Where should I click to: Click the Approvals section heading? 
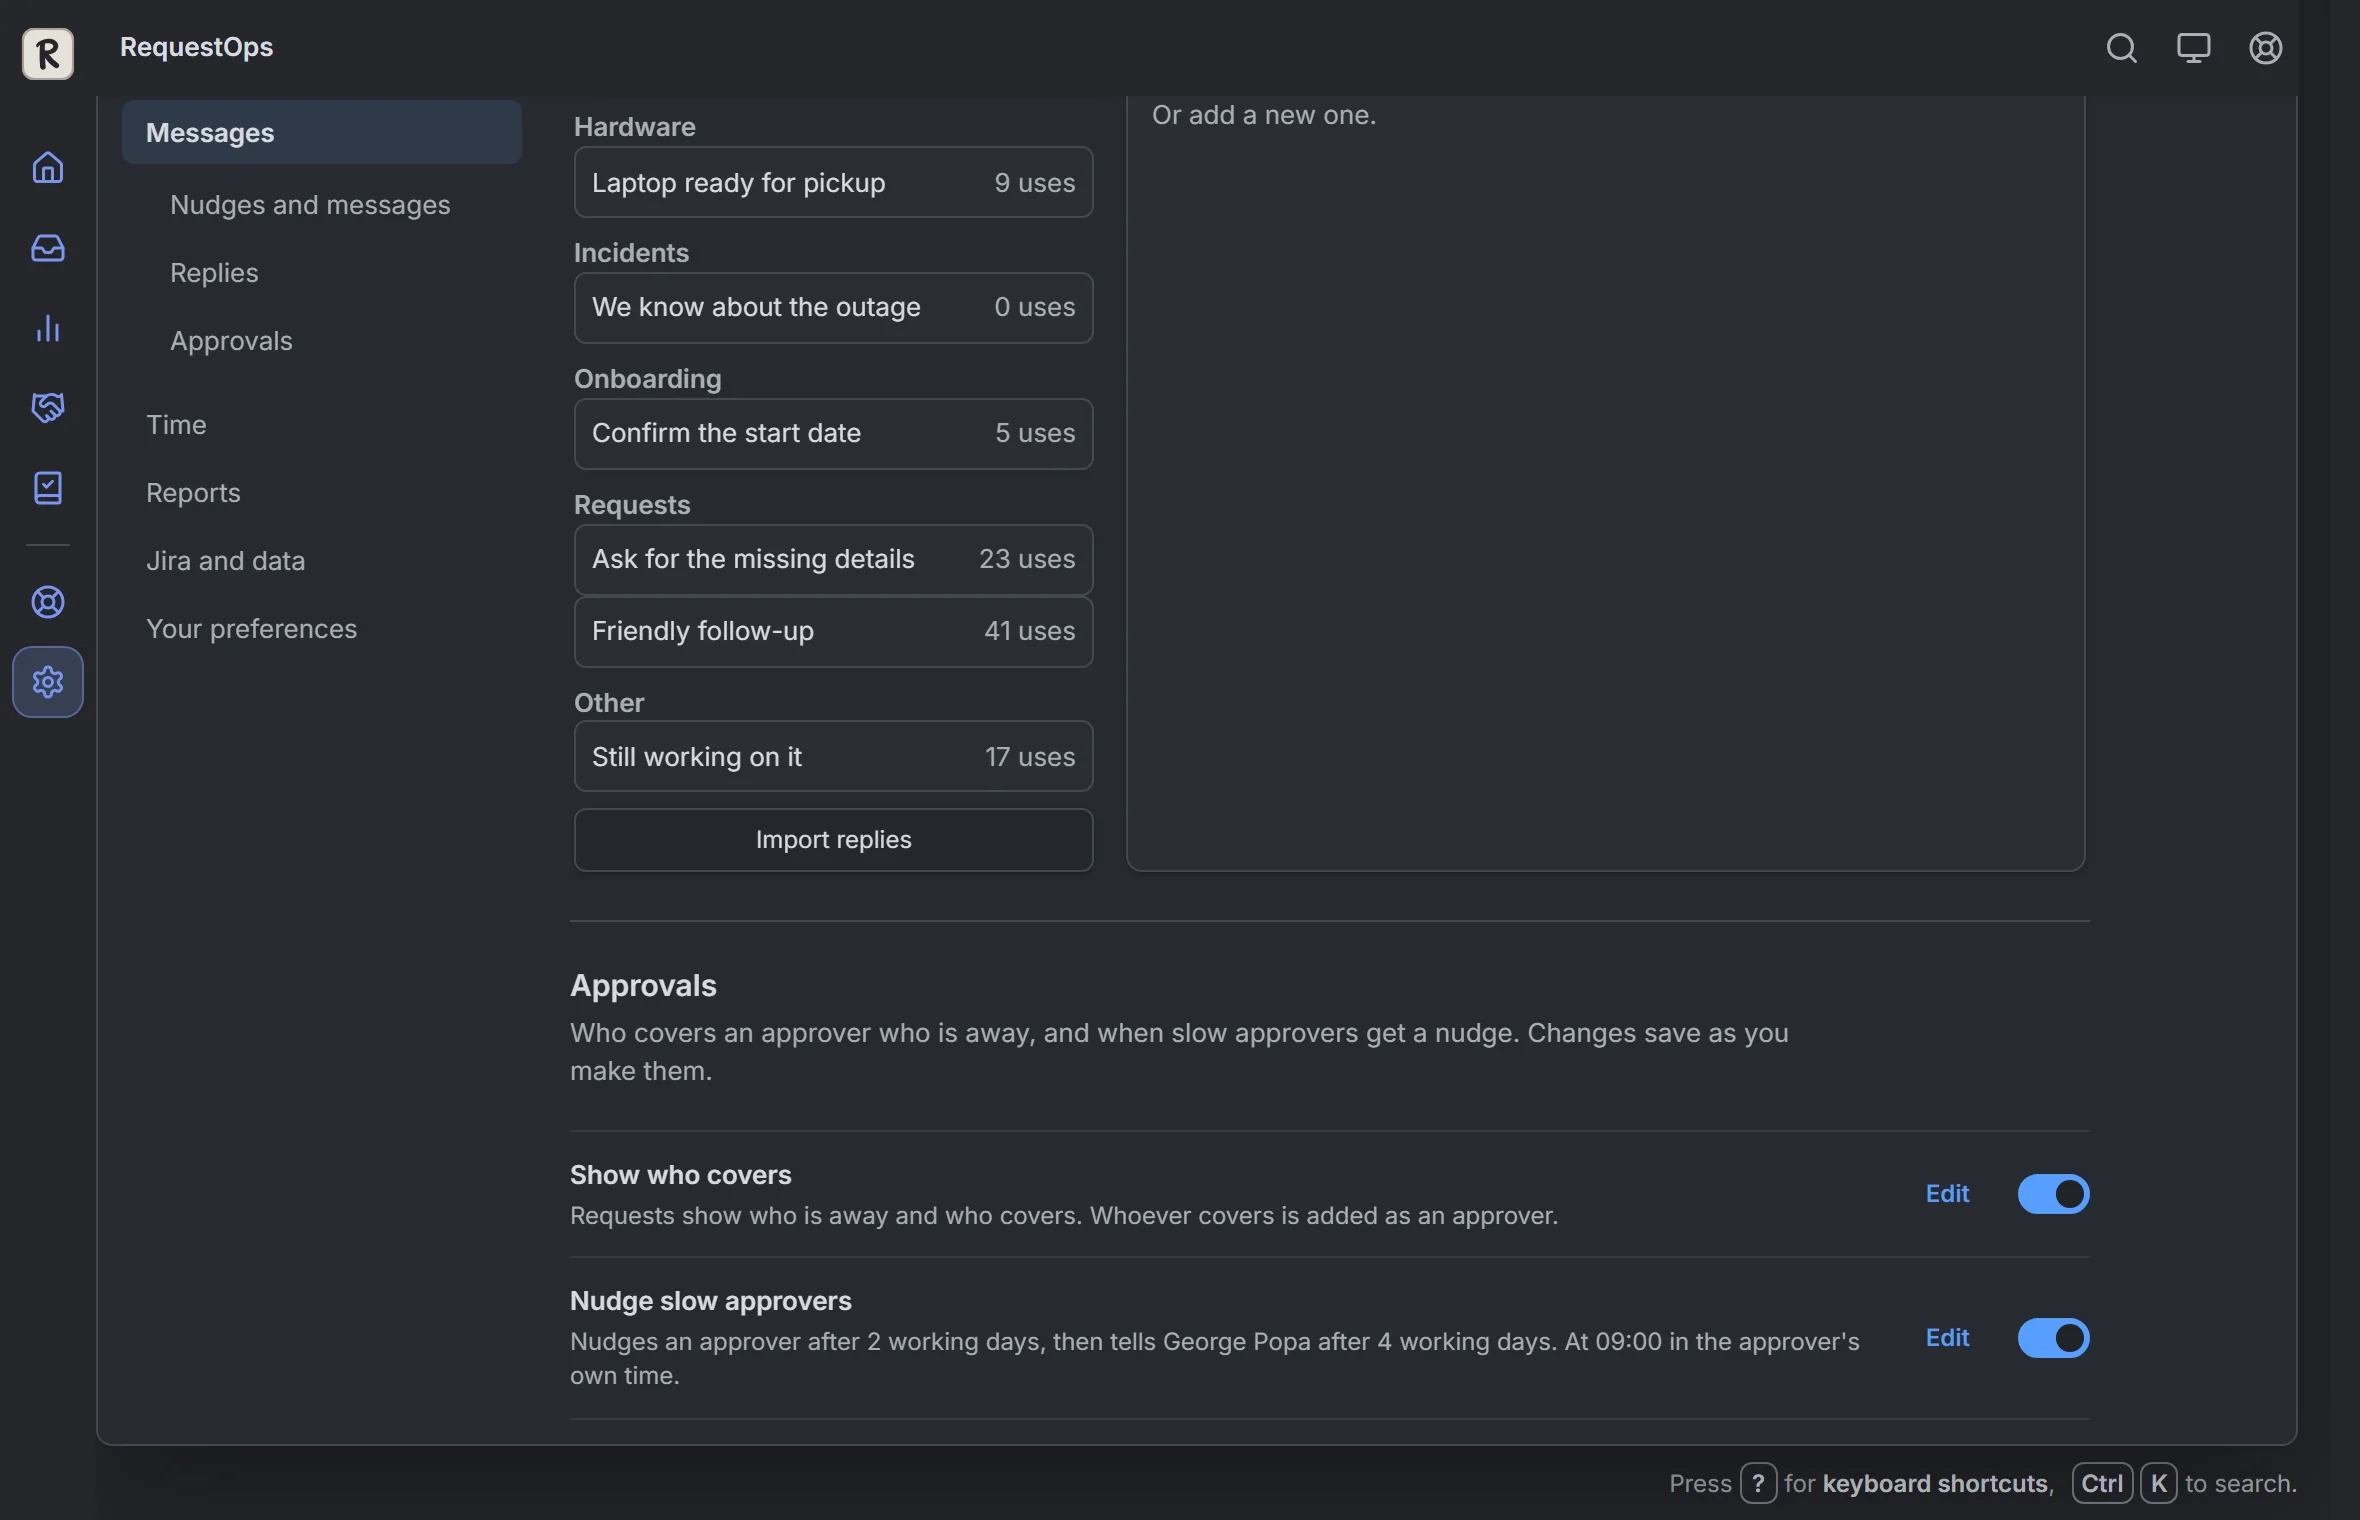tap(643, 985)
